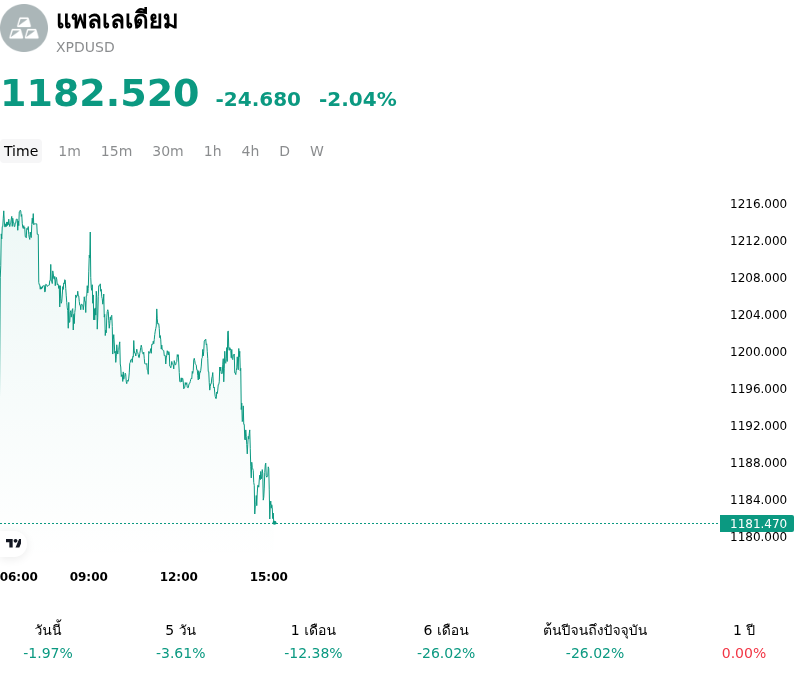Switch to the D daily interval
The height and width of the screenshot is (673, 800).
coord(285,151)
